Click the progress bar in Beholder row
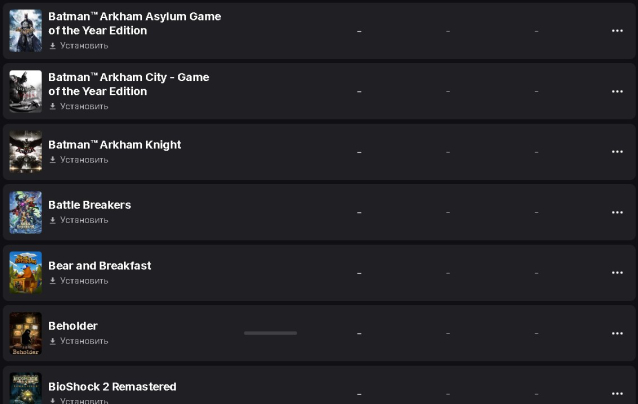The width and height of the screenshot is (638, 404). pyautogui.click(x=270, y=333)
